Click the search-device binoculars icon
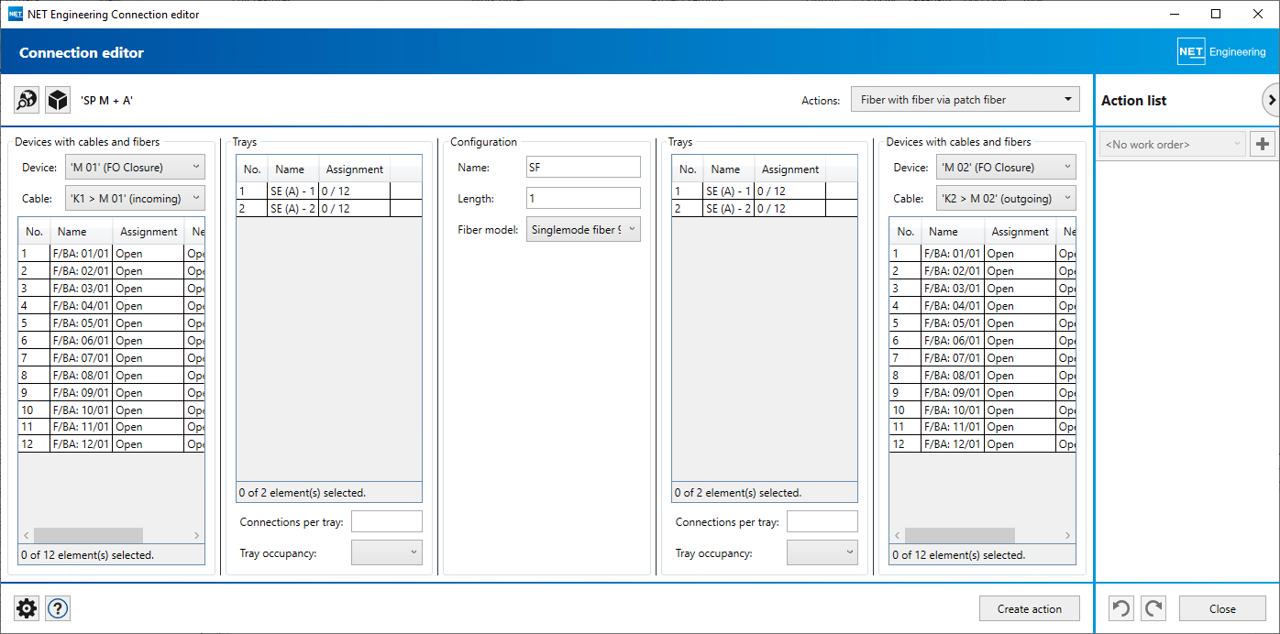This screenshot has width=1280, height=634. coord(27,100)
